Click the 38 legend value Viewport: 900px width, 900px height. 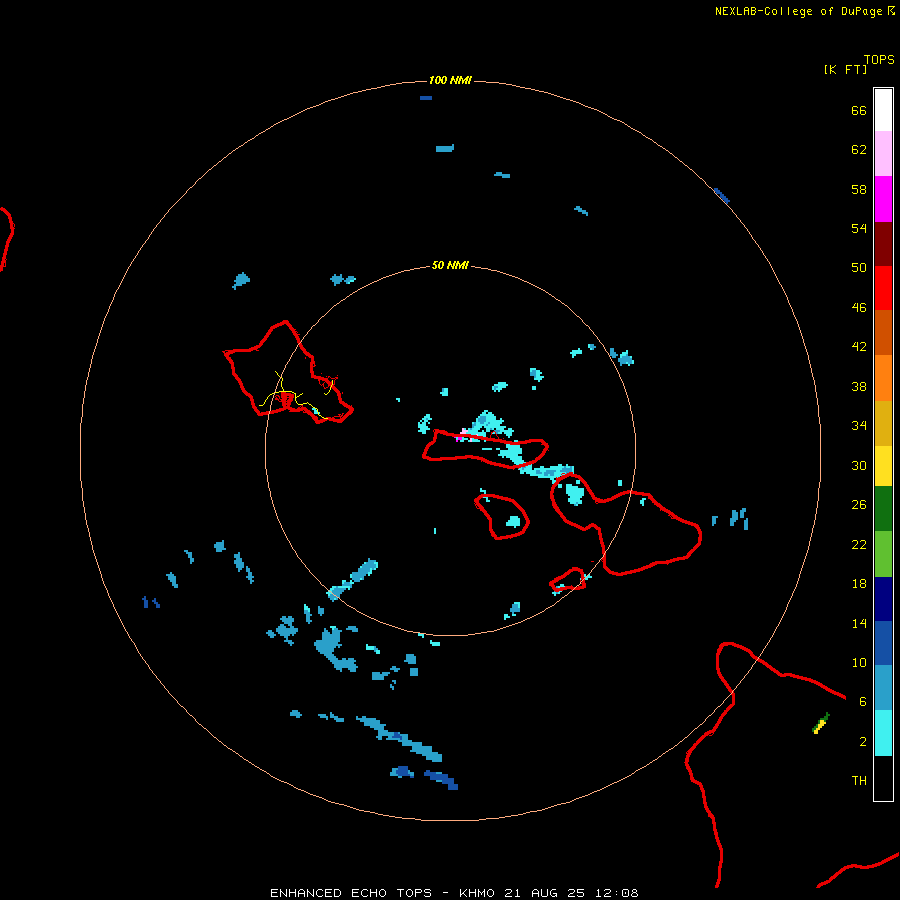(x=859, y=387)
